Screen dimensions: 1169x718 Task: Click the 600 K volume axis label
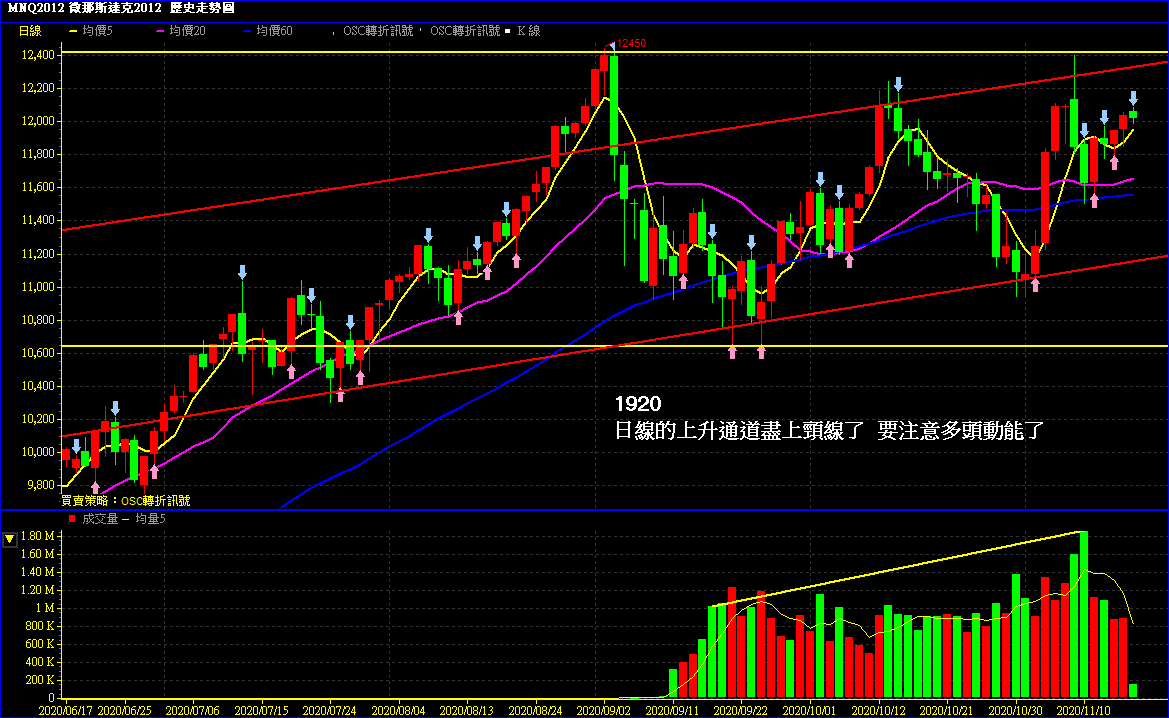(40, 644)
